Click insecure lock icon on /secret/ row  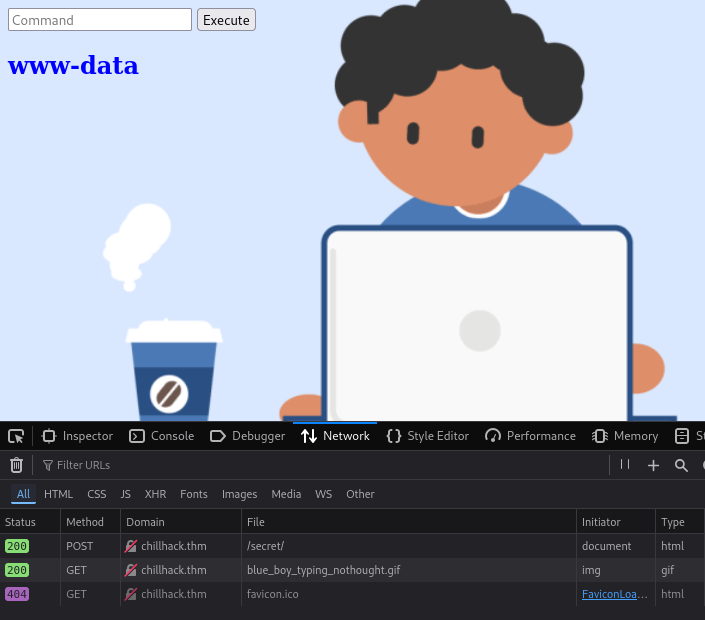point(131,546)
